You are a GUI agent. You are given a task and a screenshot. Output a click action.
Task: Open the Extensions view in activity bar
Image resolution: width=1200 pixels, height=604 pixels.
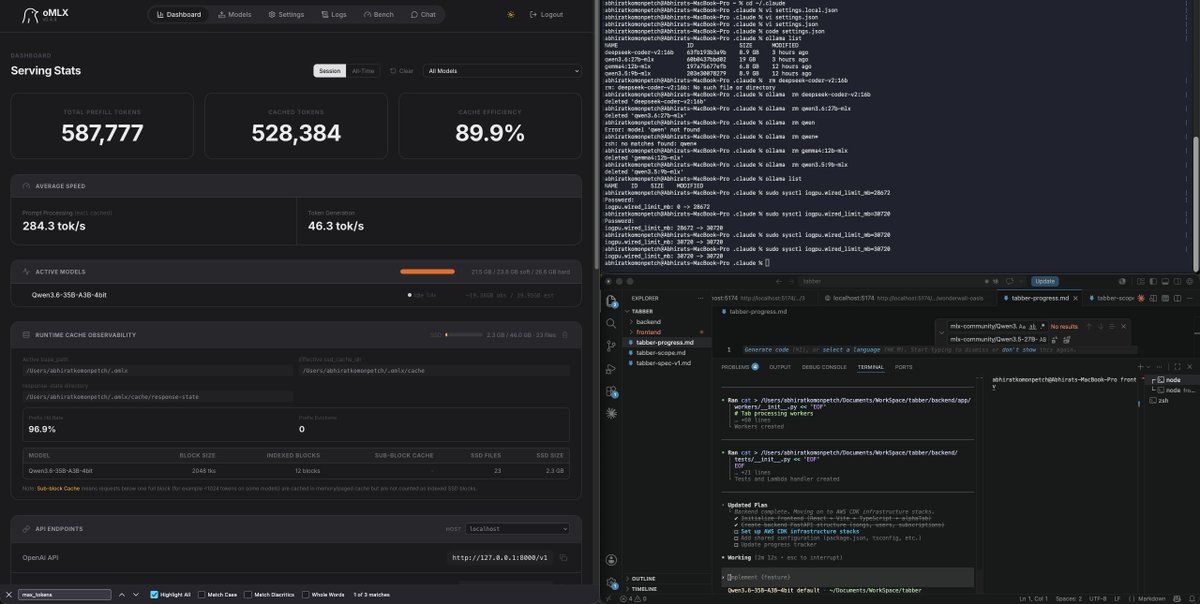pos(611,390)
